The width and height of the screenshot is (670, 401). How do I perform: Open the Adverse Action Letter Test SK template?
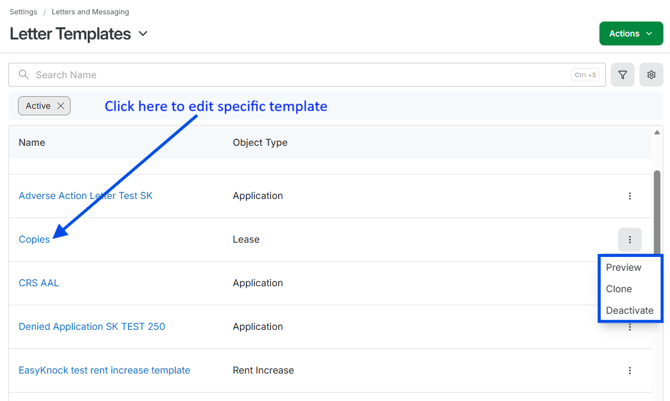pyautogui.click(x=85, y=196)
